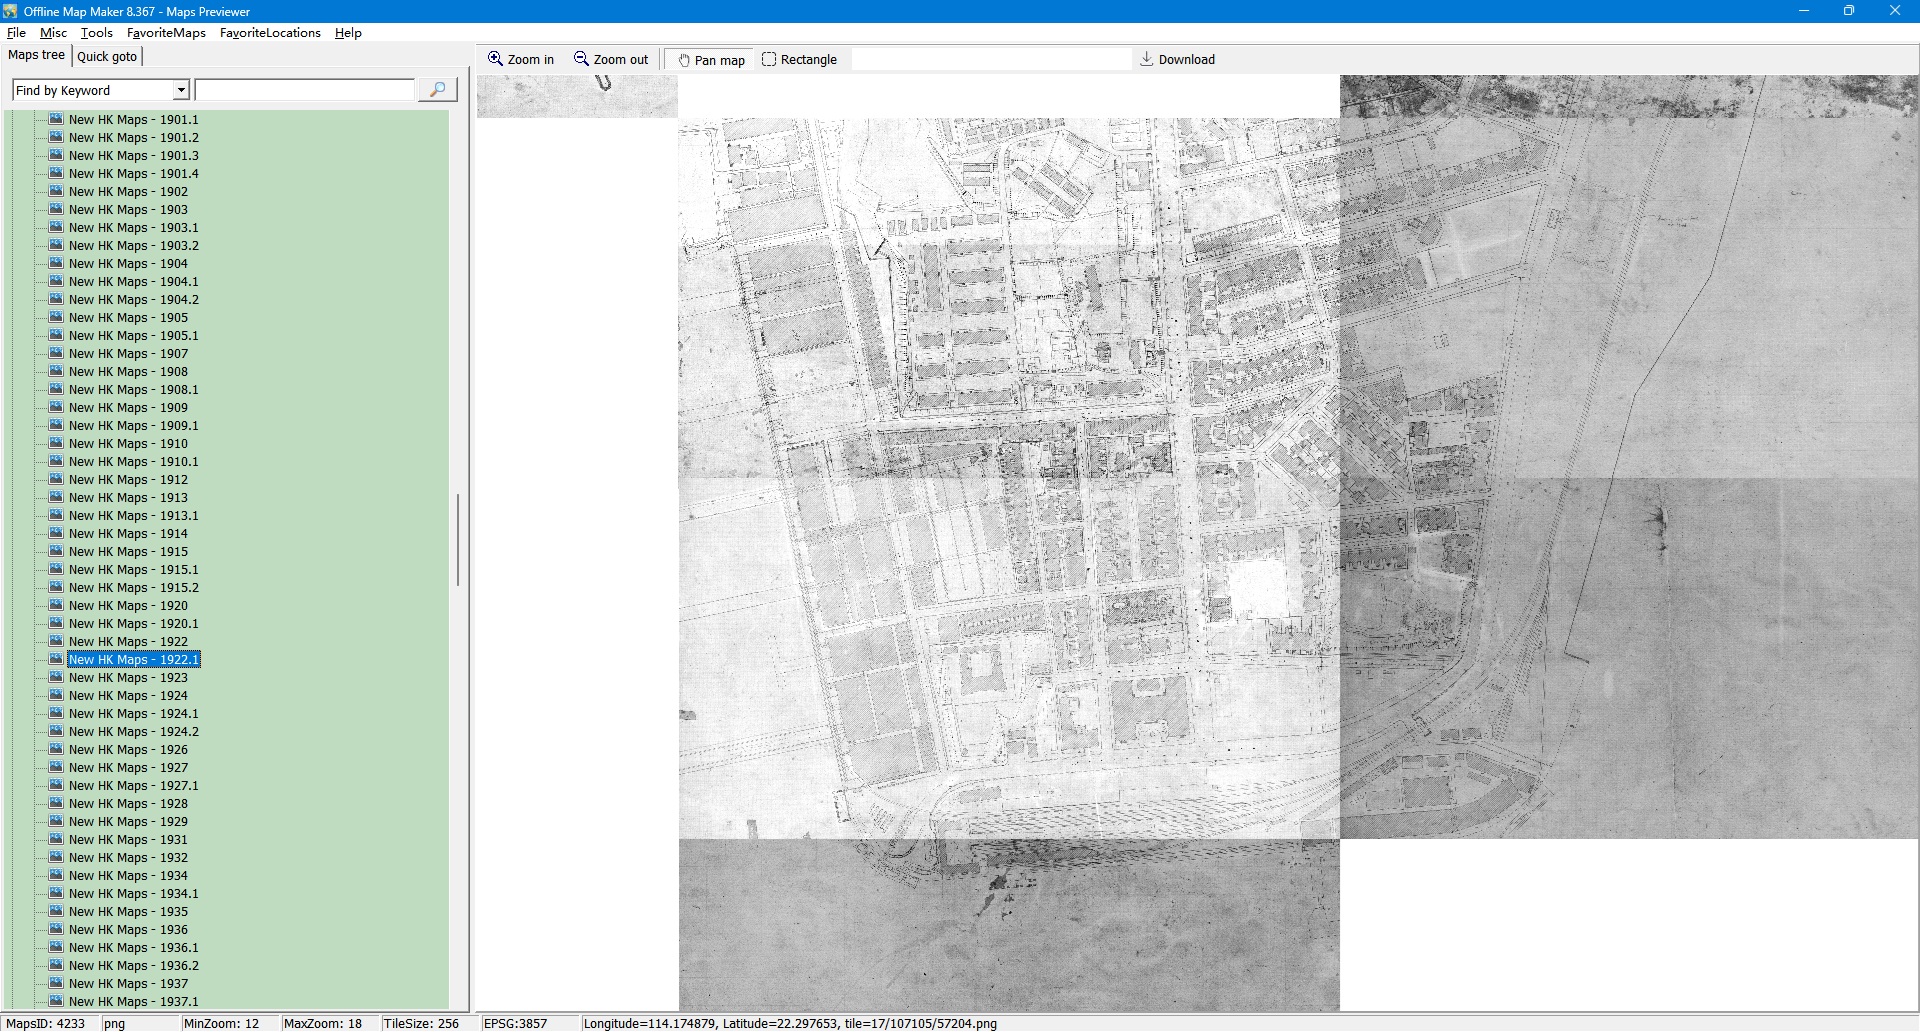Click the map icon beside New HK Maps - 1937.1
Screen dimensions: 1920x1032
click(x=57, y=1001)
